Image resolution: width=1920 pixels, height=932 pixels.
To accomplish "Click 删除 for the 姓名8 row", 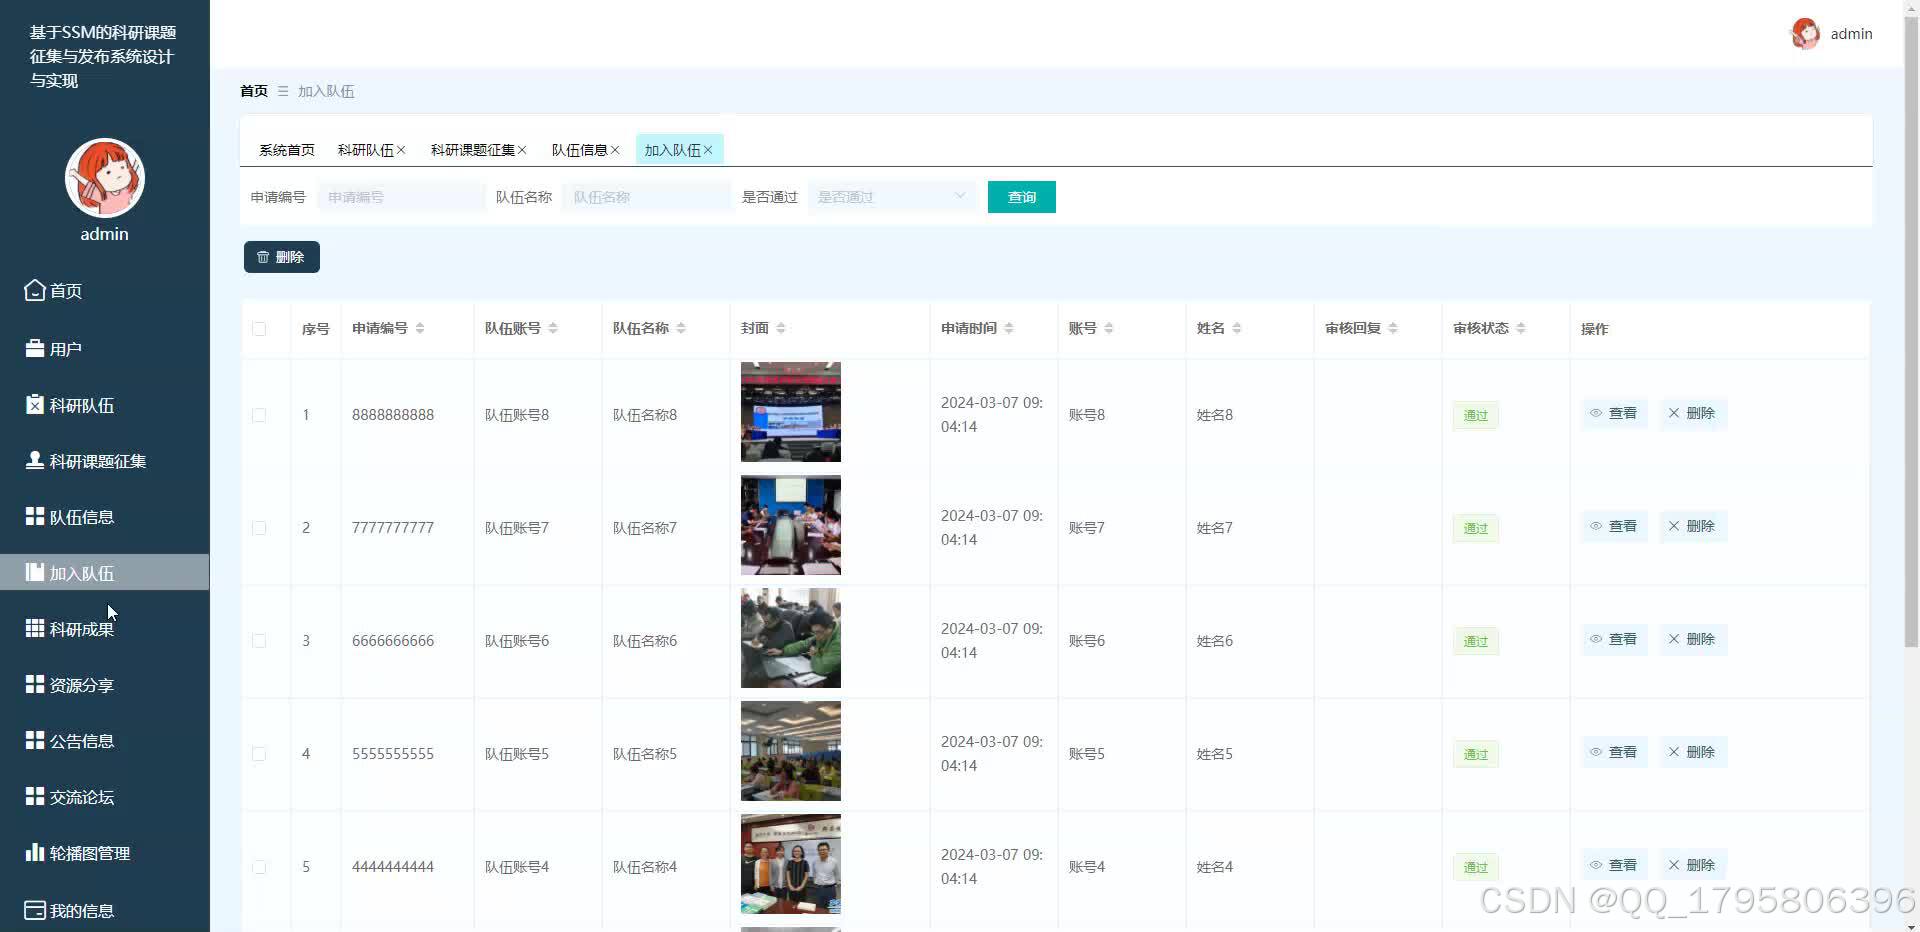I will tap(1692, 413).
